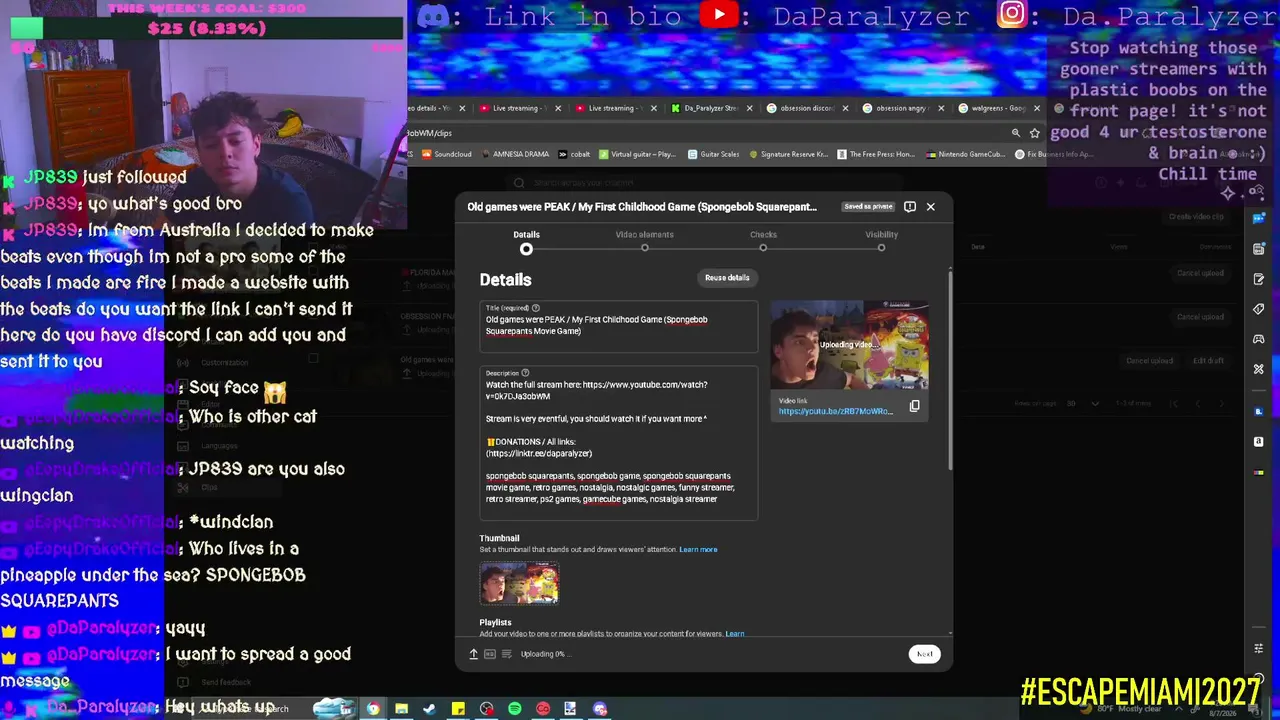The width and height of the screenshot is (1280, 720).
Task: Click the Reuse details button
Action: click(727, 278)
